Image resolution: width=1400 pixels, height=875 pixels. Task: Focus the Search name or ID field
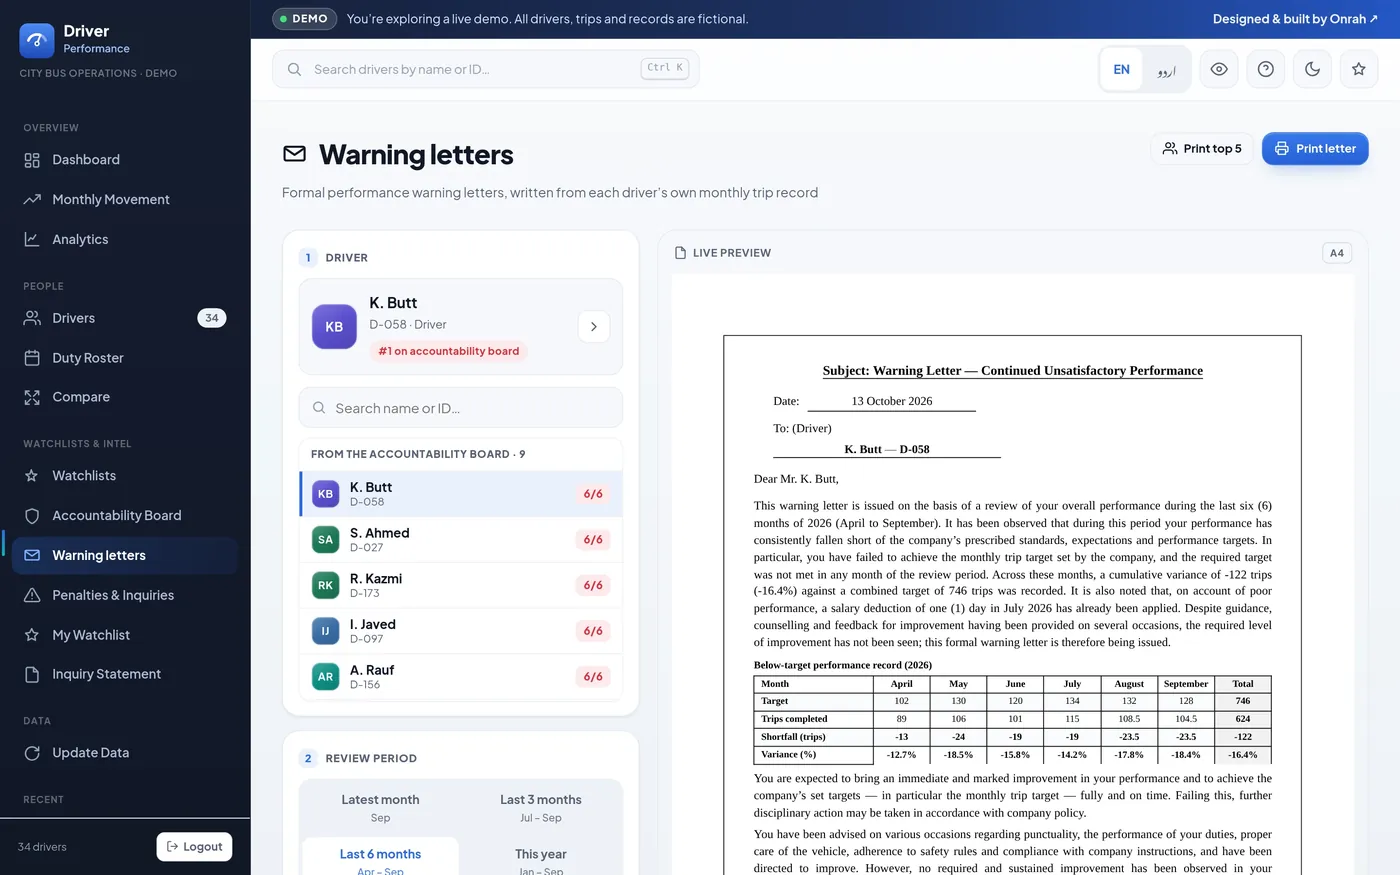click(x=461, y=408)
